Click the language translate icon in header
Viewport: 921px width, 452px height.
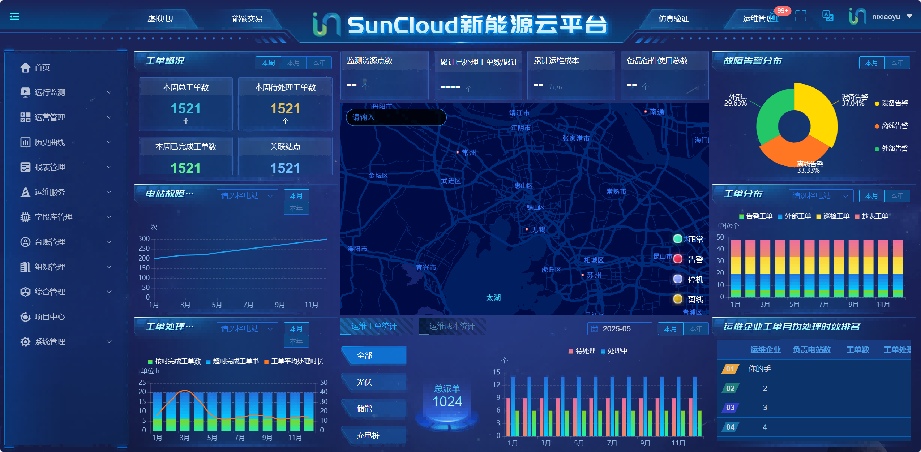(828, 17)
